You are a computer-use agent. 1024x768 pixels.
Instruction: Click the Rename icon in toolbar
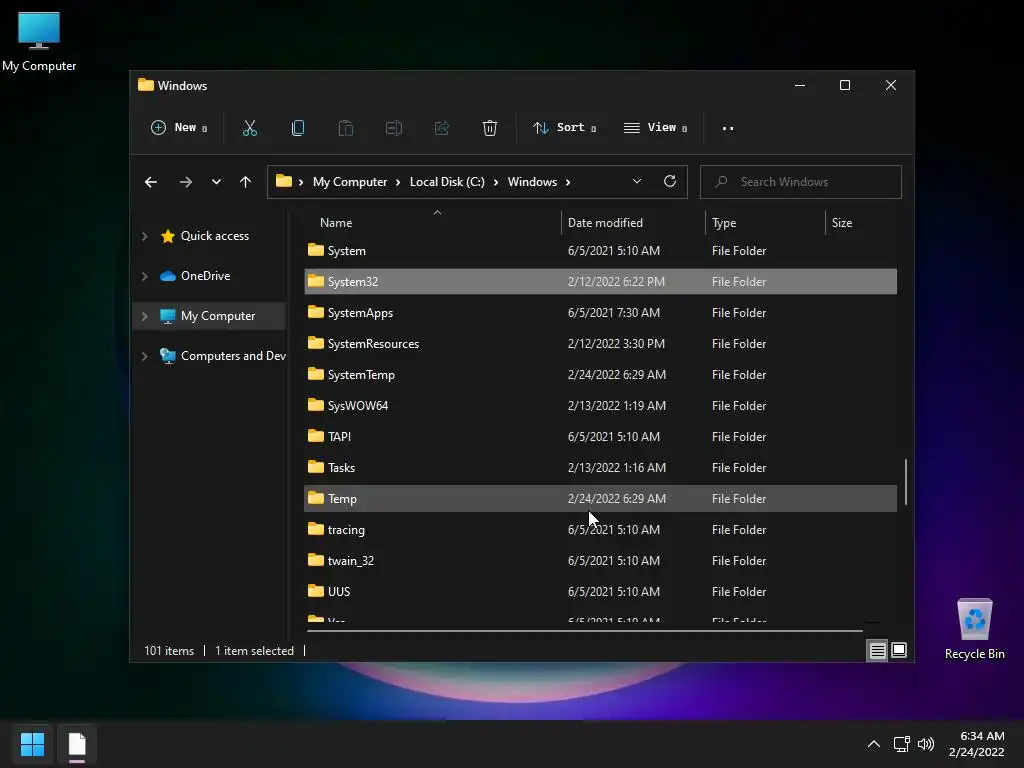[394, 128]
